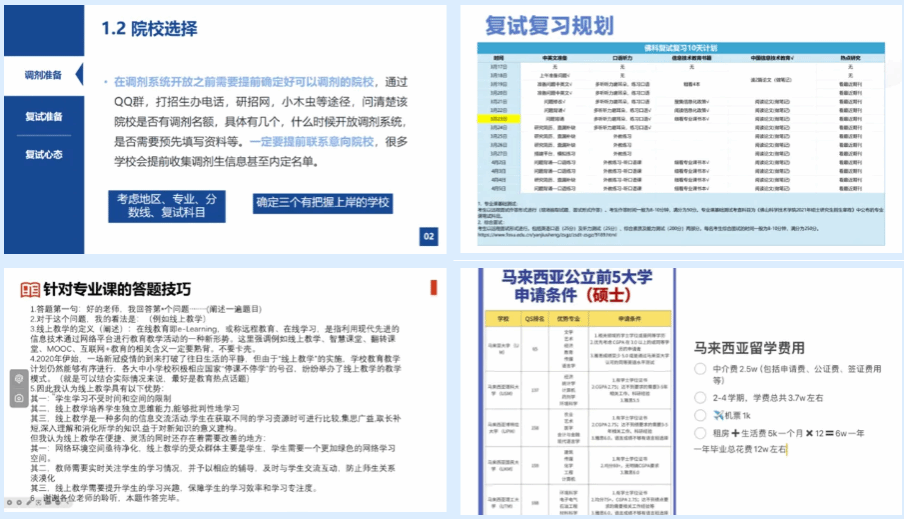904x519 pixels.
Task: Click the 确定三个有把握上岸的学校 box
Action: (x=322, y=202)
